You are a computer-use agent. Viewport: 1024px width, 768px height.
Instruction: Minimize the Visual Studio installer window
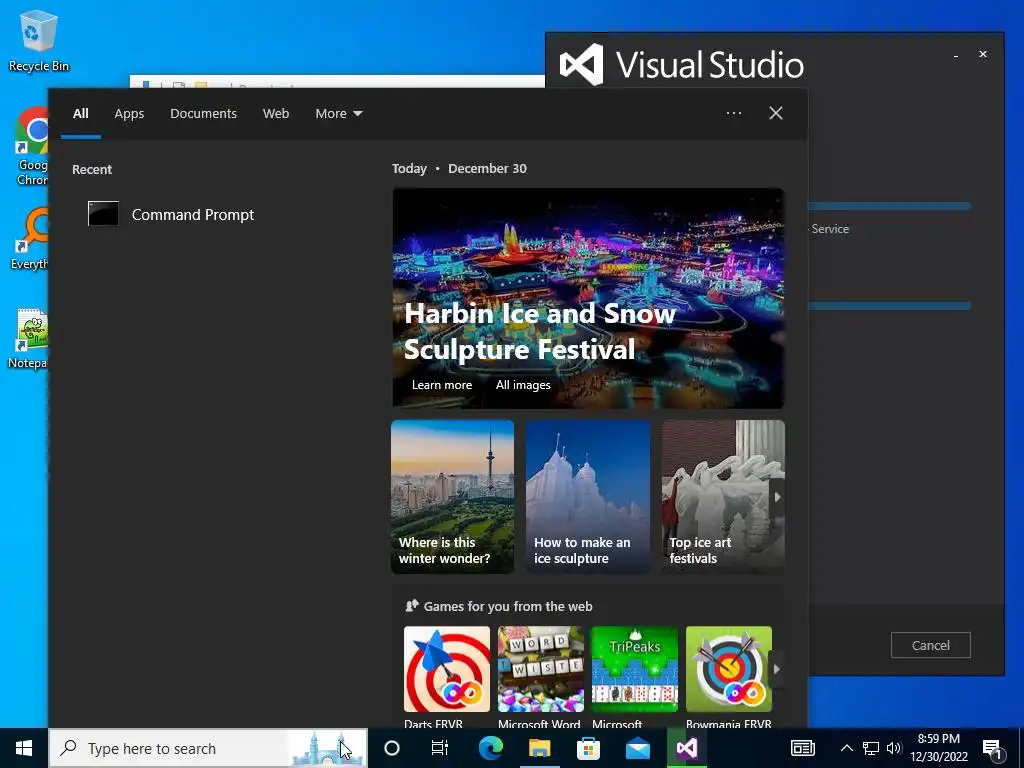955,55
